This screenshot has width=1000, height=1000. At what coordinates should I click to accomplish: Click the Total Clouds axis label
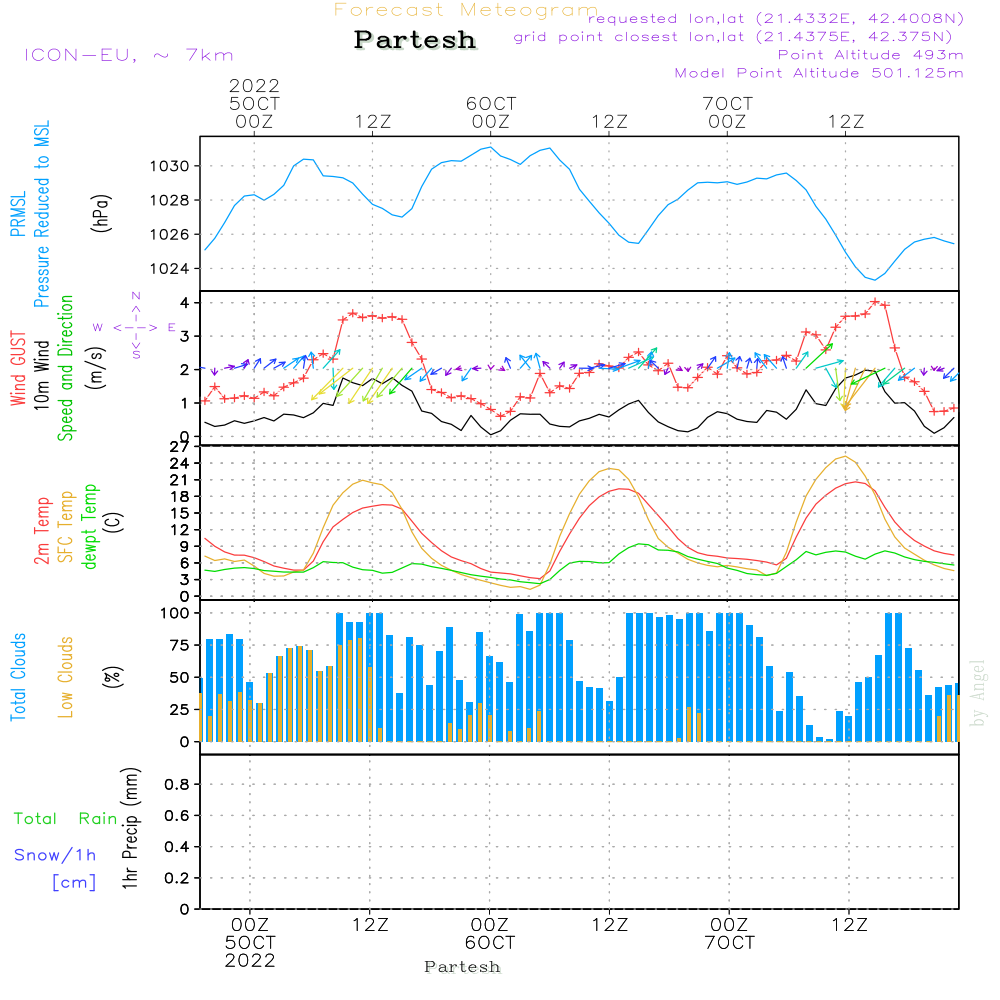click(18, 677)
